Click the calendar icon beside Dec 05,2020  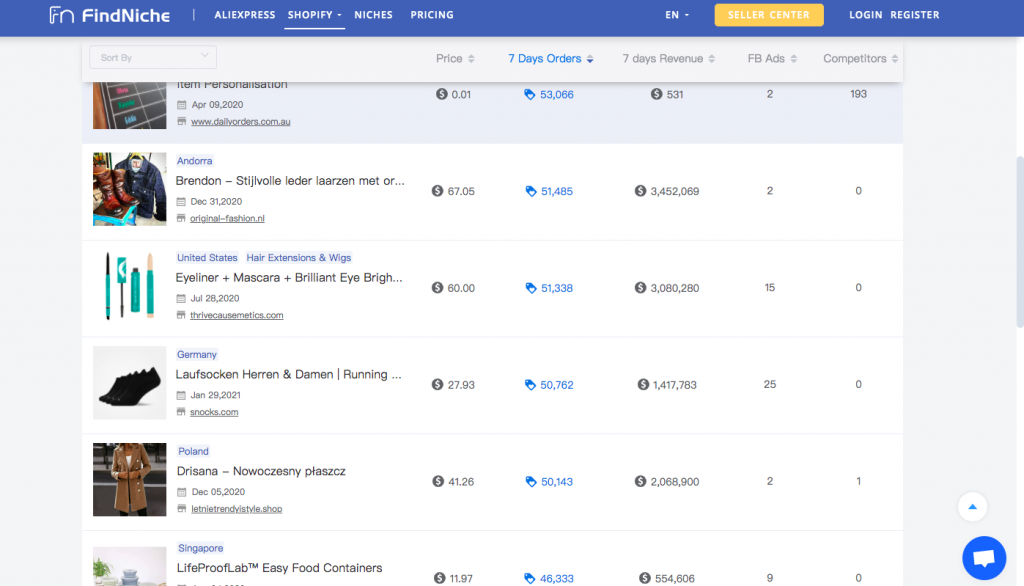[181, 492]
